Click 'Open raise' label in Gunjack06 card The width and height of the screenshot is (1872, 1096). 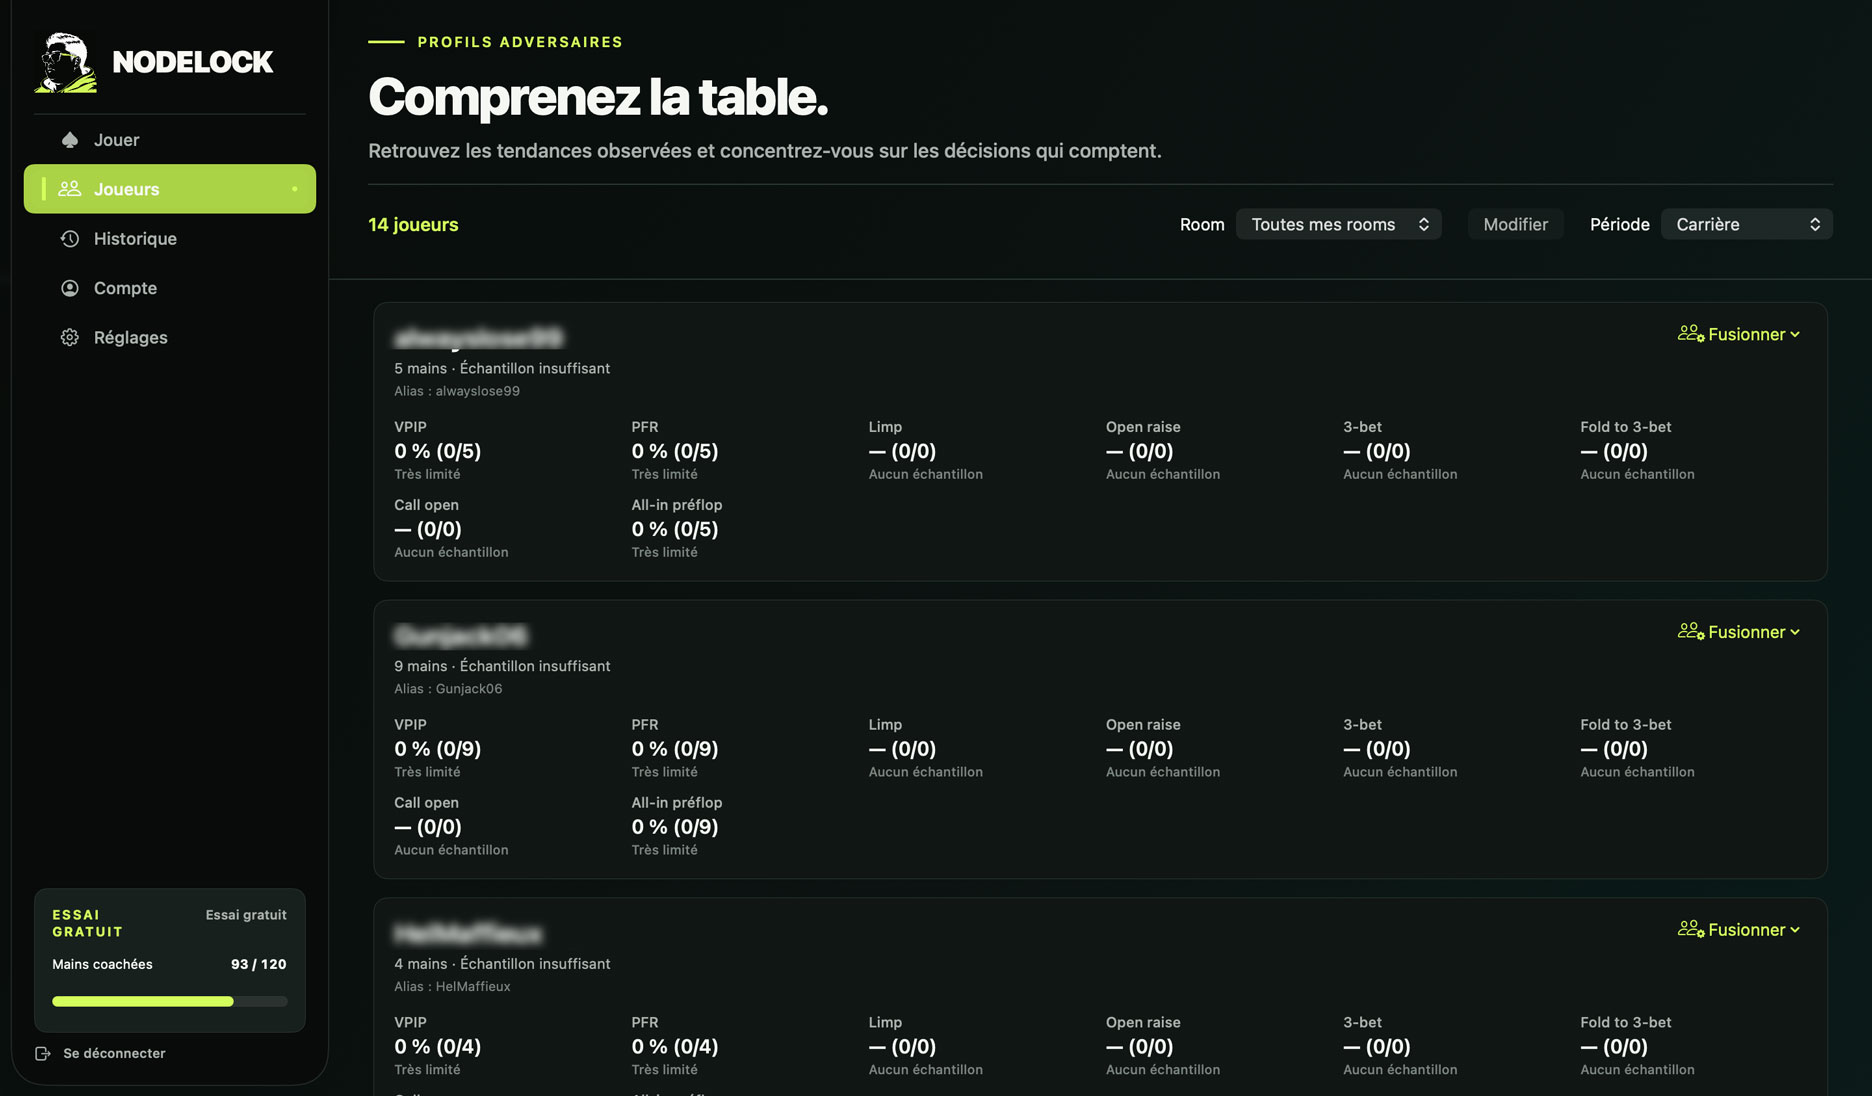(x=1143, y=725)
